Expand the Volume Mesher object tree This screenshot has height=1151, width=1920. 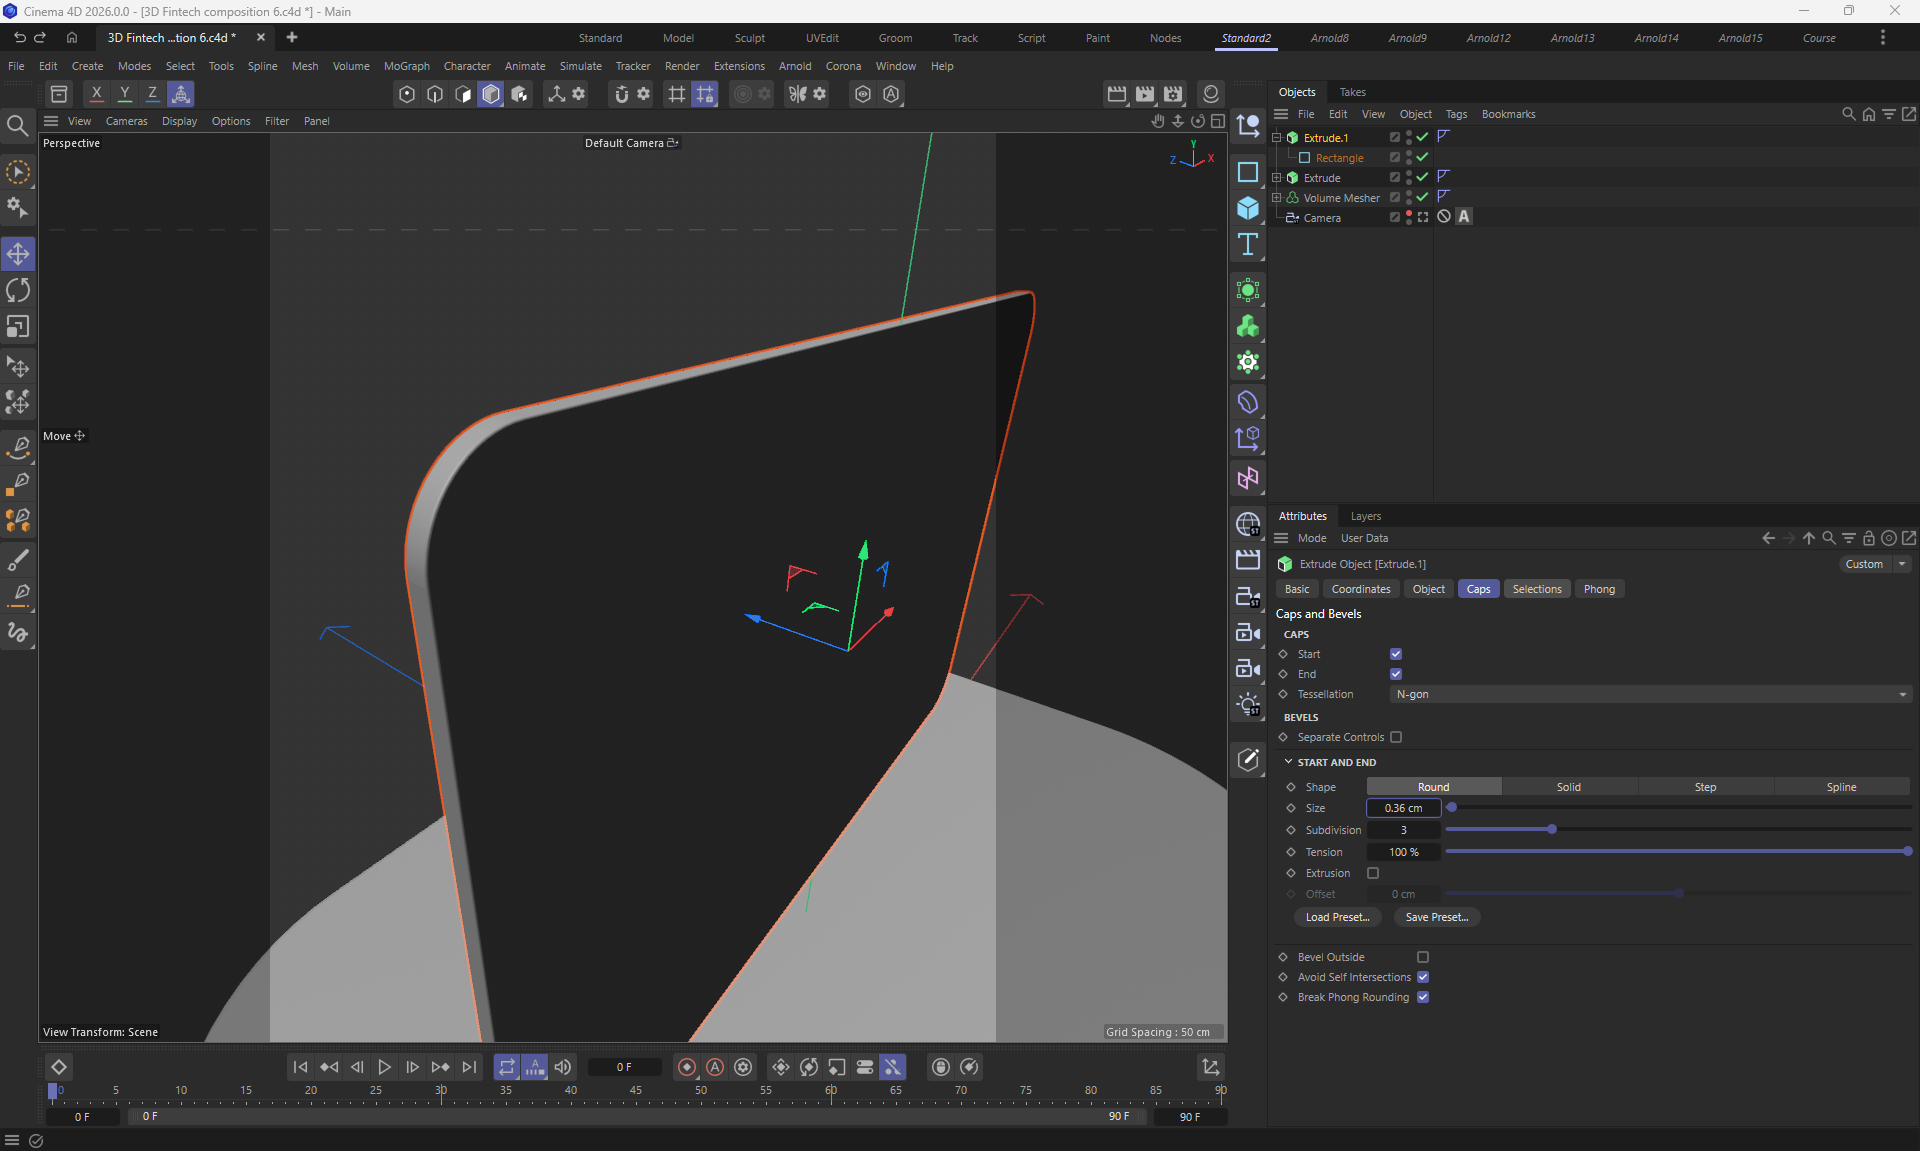click(x=1276, y=198)
